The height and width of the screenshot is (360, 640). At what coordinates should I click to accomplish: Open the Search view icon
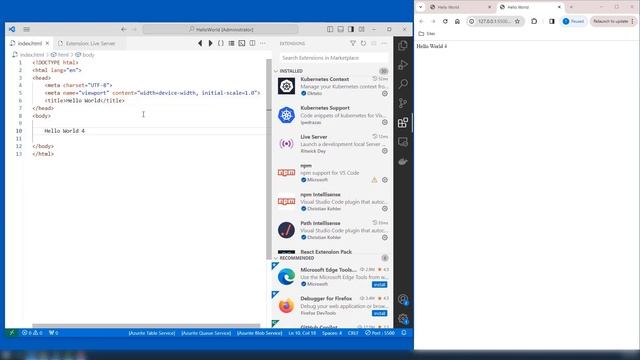click(x=403, y=84)
